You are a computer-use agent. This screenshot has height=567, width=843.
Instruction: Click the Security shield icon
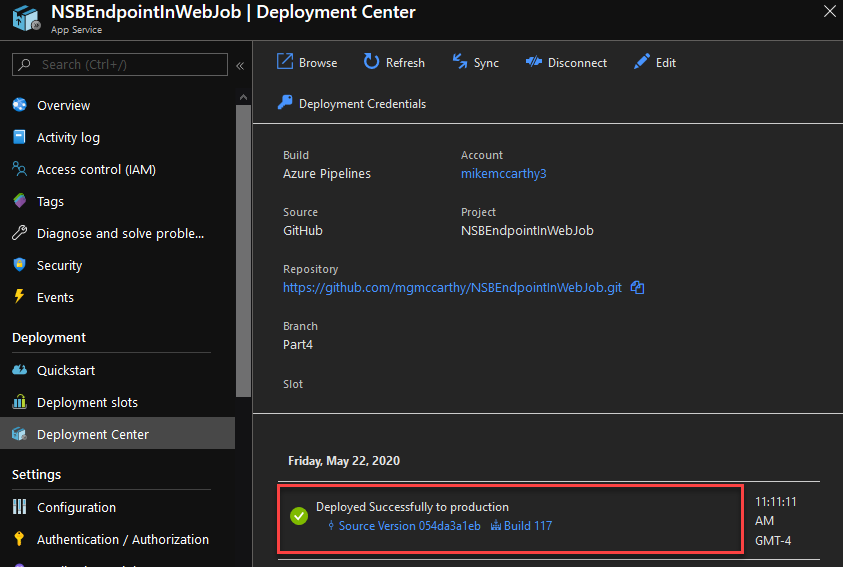[19, 264]
